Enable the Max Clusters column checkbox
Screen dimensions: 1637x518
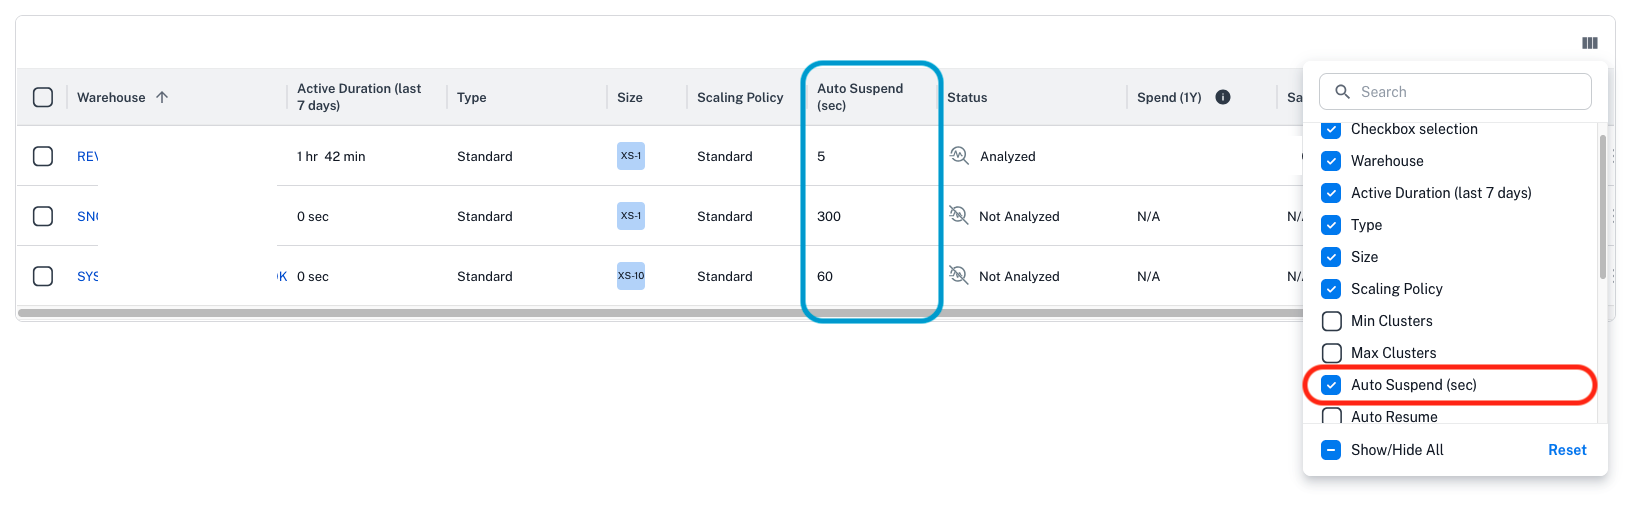[1331, 353]
